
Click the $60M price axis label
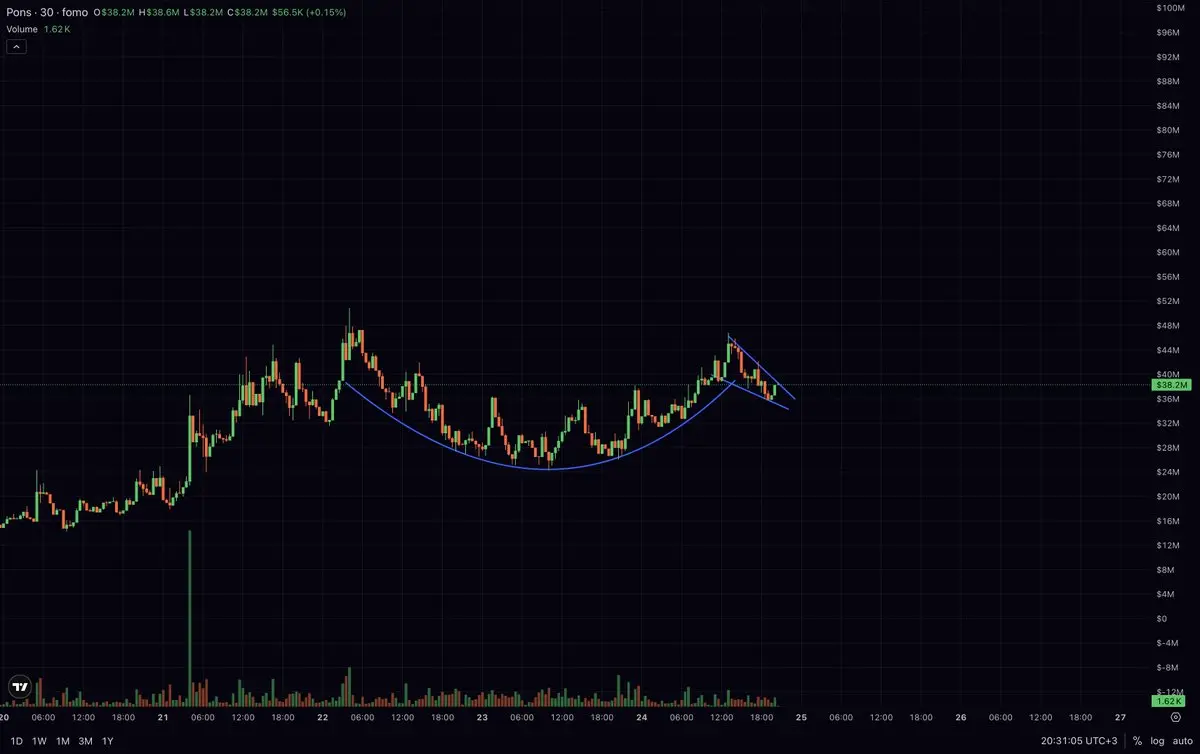[x=1169, y=252]
